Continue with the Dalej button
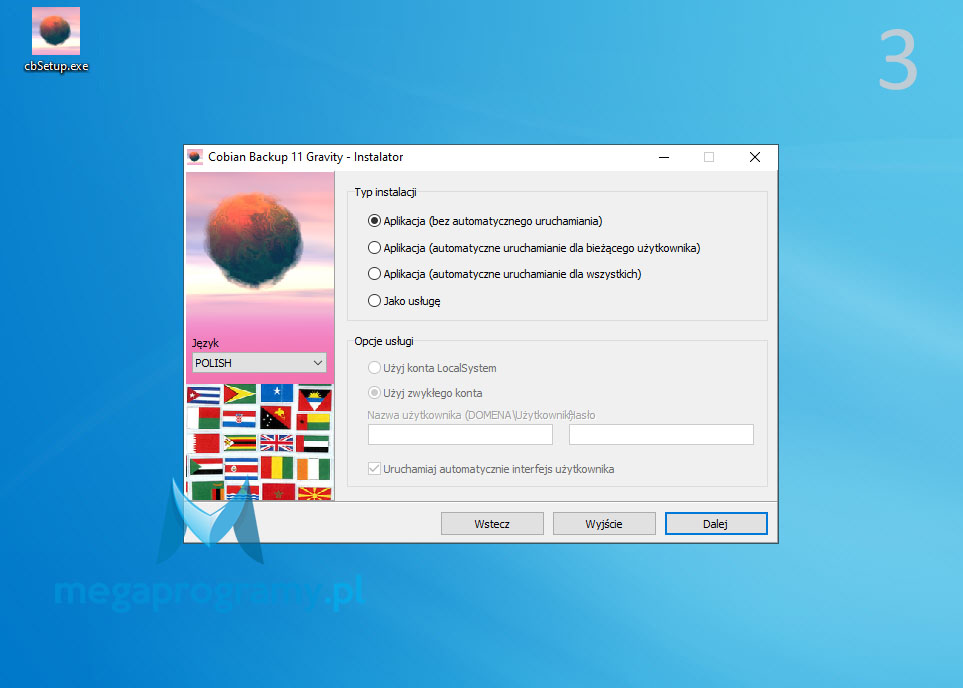The width and height of the screenshot is (963, 688). coord(716,523)
